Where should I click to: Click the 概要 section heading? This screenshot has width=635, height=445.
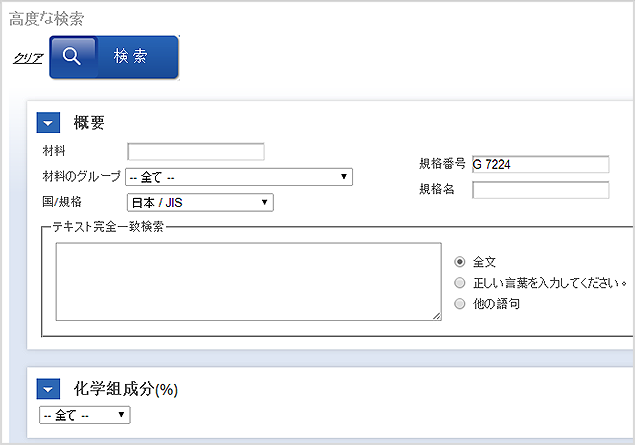coord(89,123)
